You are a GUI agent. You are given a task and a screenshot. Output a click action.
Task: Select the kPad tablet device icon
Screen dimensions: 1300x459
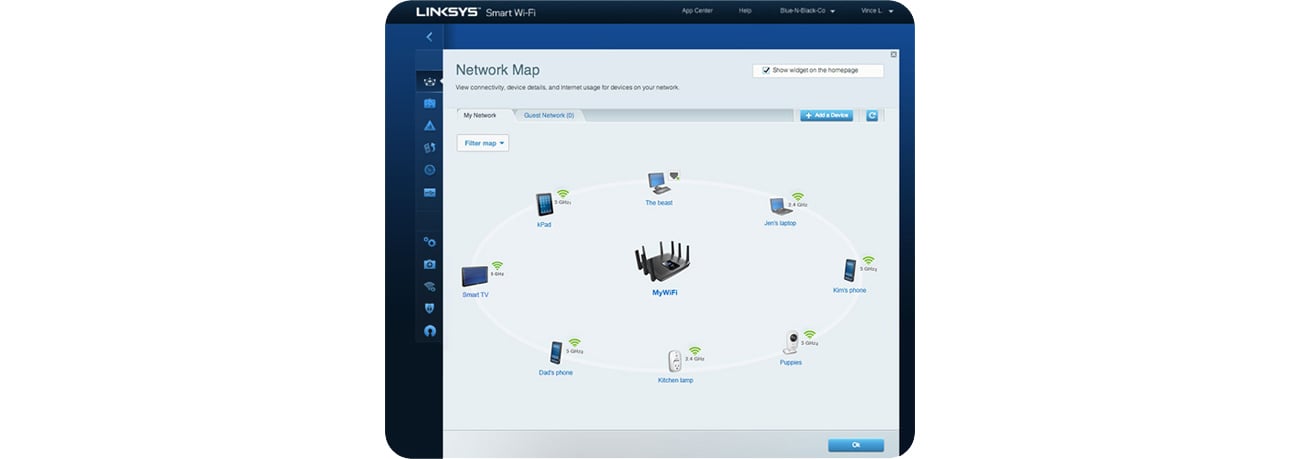[544, 205]
